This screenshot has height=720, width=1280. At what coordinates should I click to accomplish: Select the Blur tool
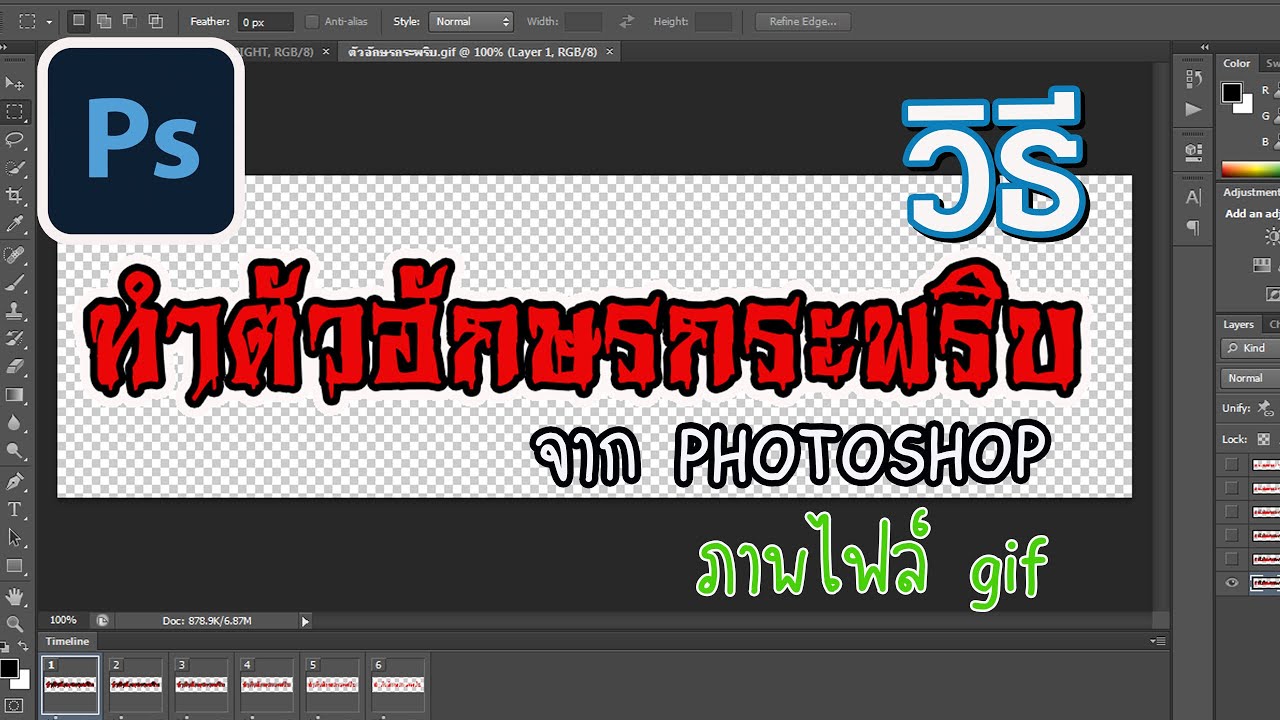(x=15, y=423)
